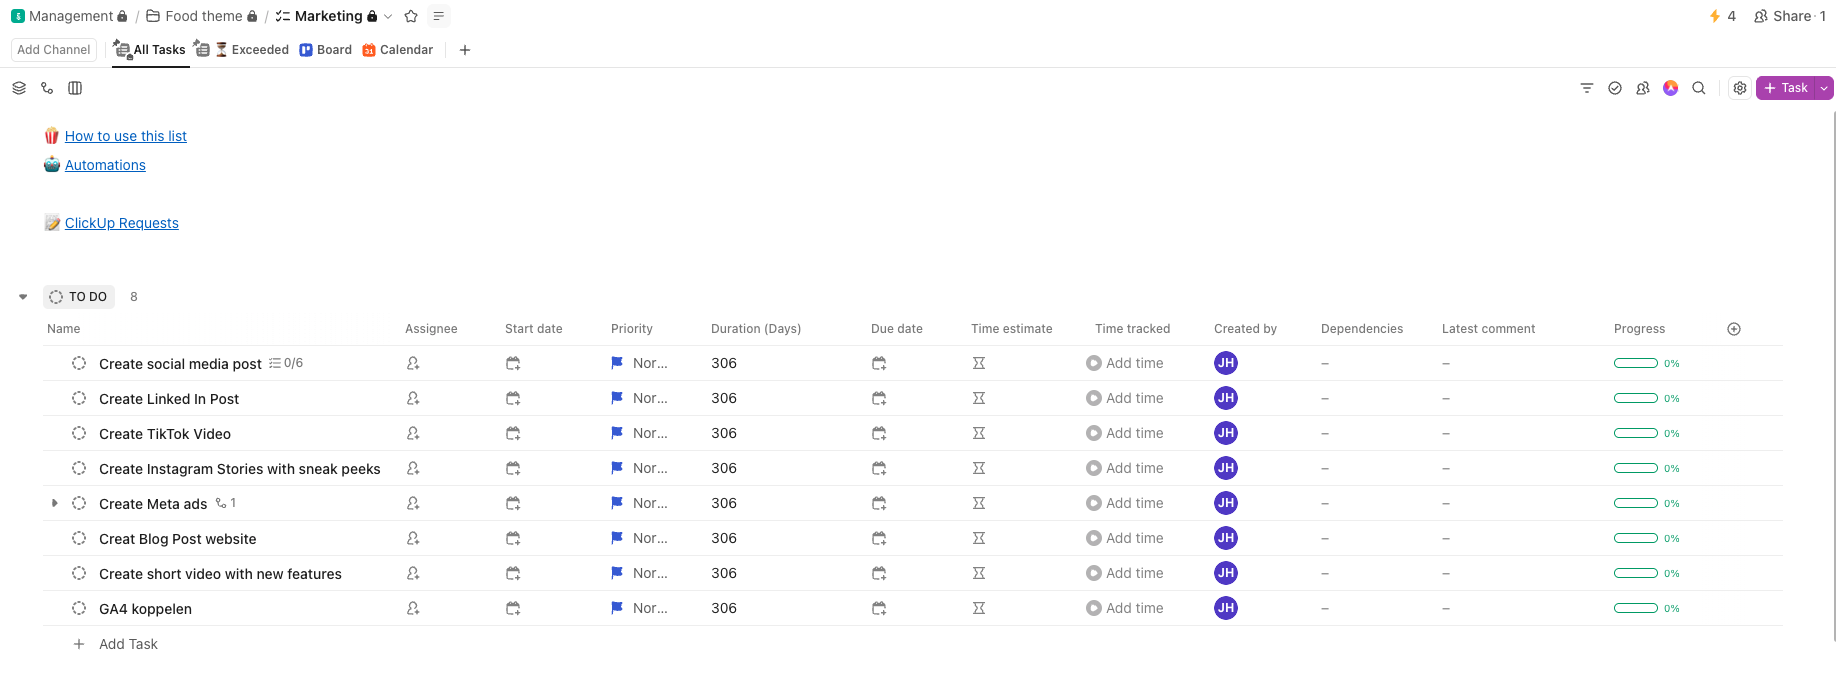The height and width of the screenshot is (679, 1836).
Task: Click the group-by layers icon
Action: click(19, 88)
